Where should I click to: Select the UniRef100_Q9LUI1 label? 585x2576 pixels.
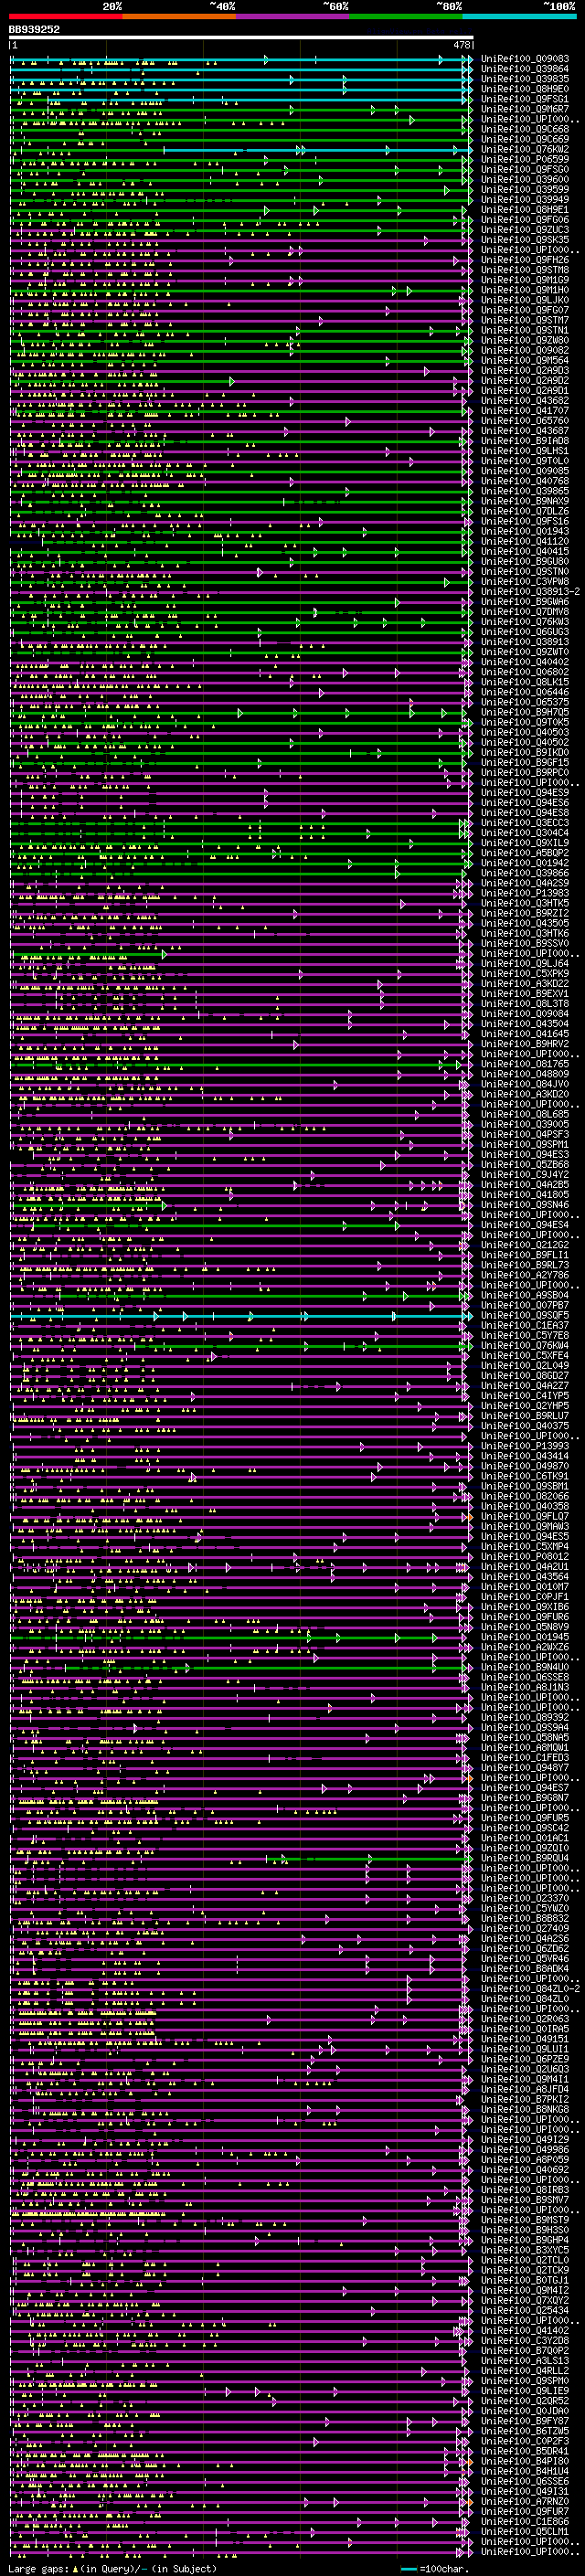point(525,2049)
